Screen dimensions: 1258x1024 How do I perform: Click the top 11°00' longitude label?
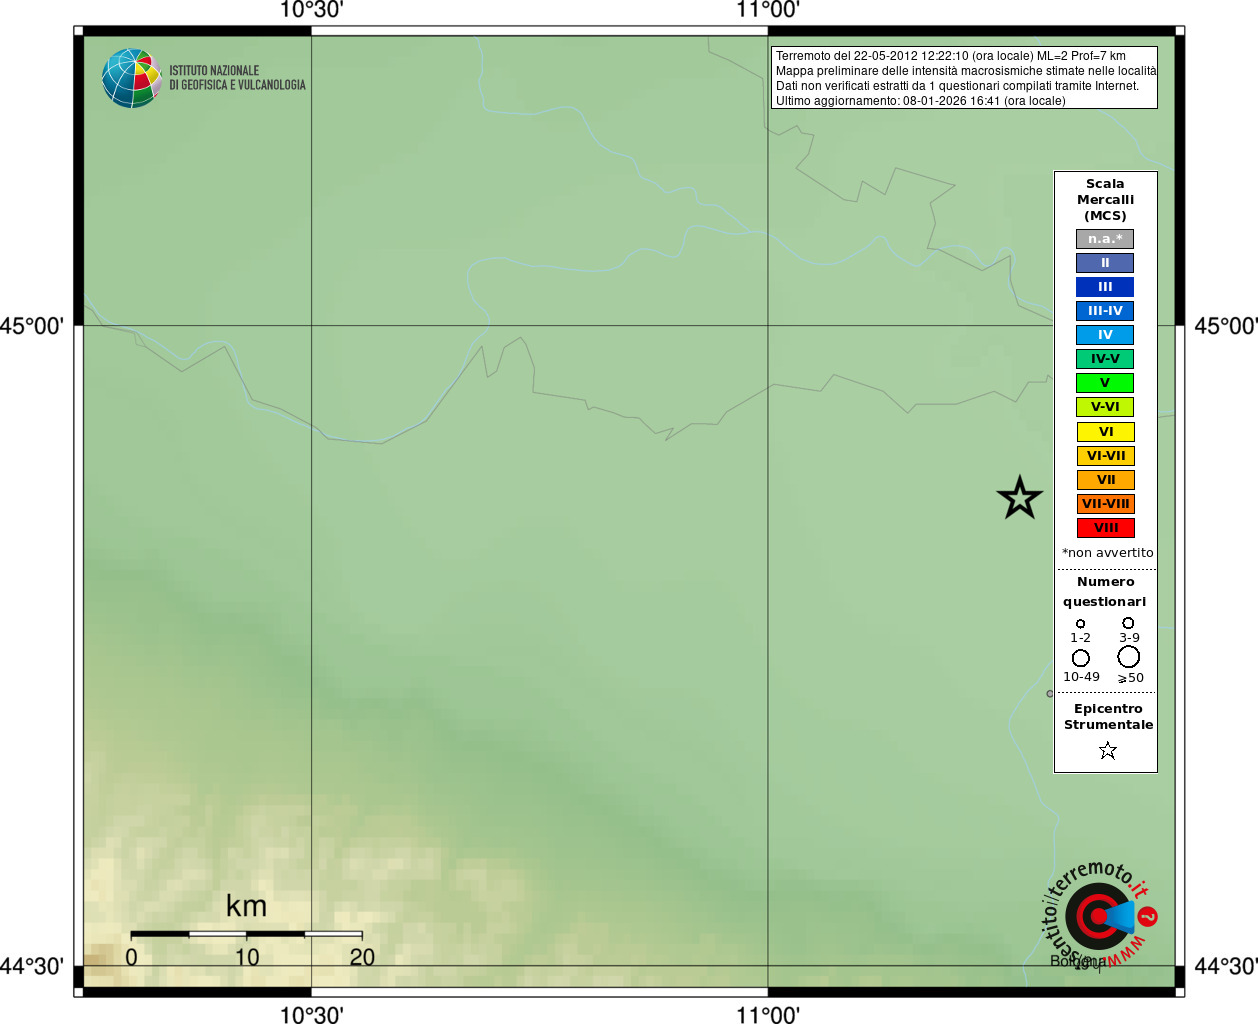pos(768,10)
